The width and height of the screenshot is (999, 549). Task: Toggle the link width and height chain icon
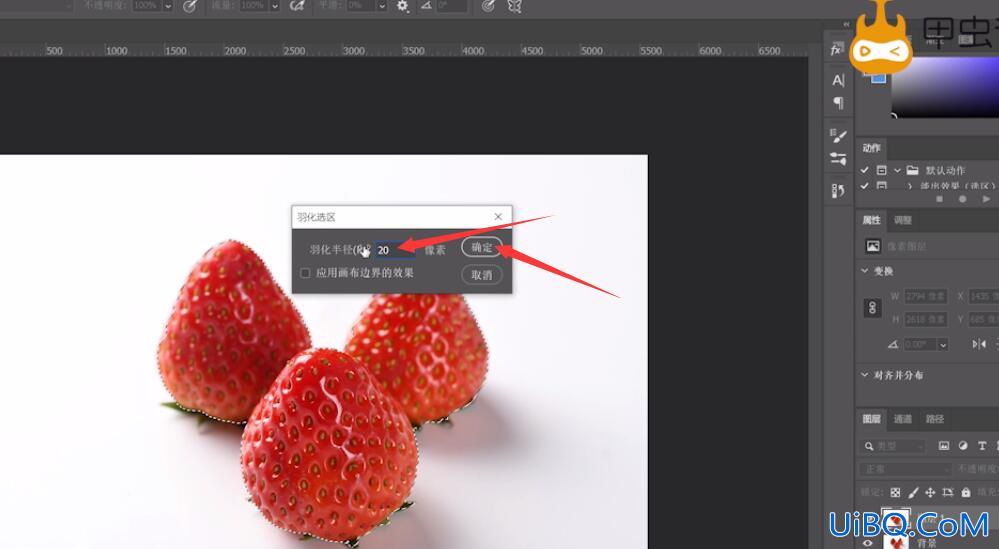[872, 308]
